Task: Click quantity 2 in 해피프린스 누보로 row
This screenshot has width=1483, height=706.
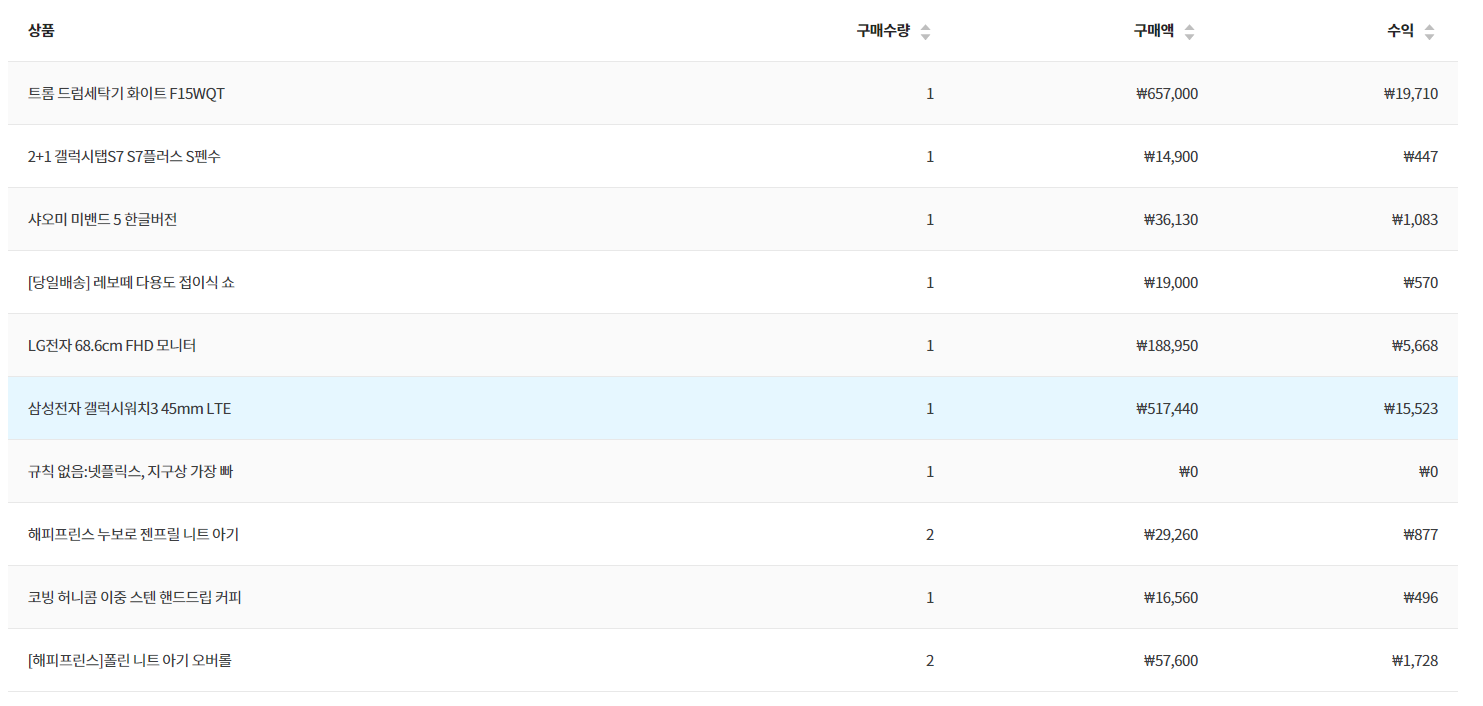Action: point(930,535)
